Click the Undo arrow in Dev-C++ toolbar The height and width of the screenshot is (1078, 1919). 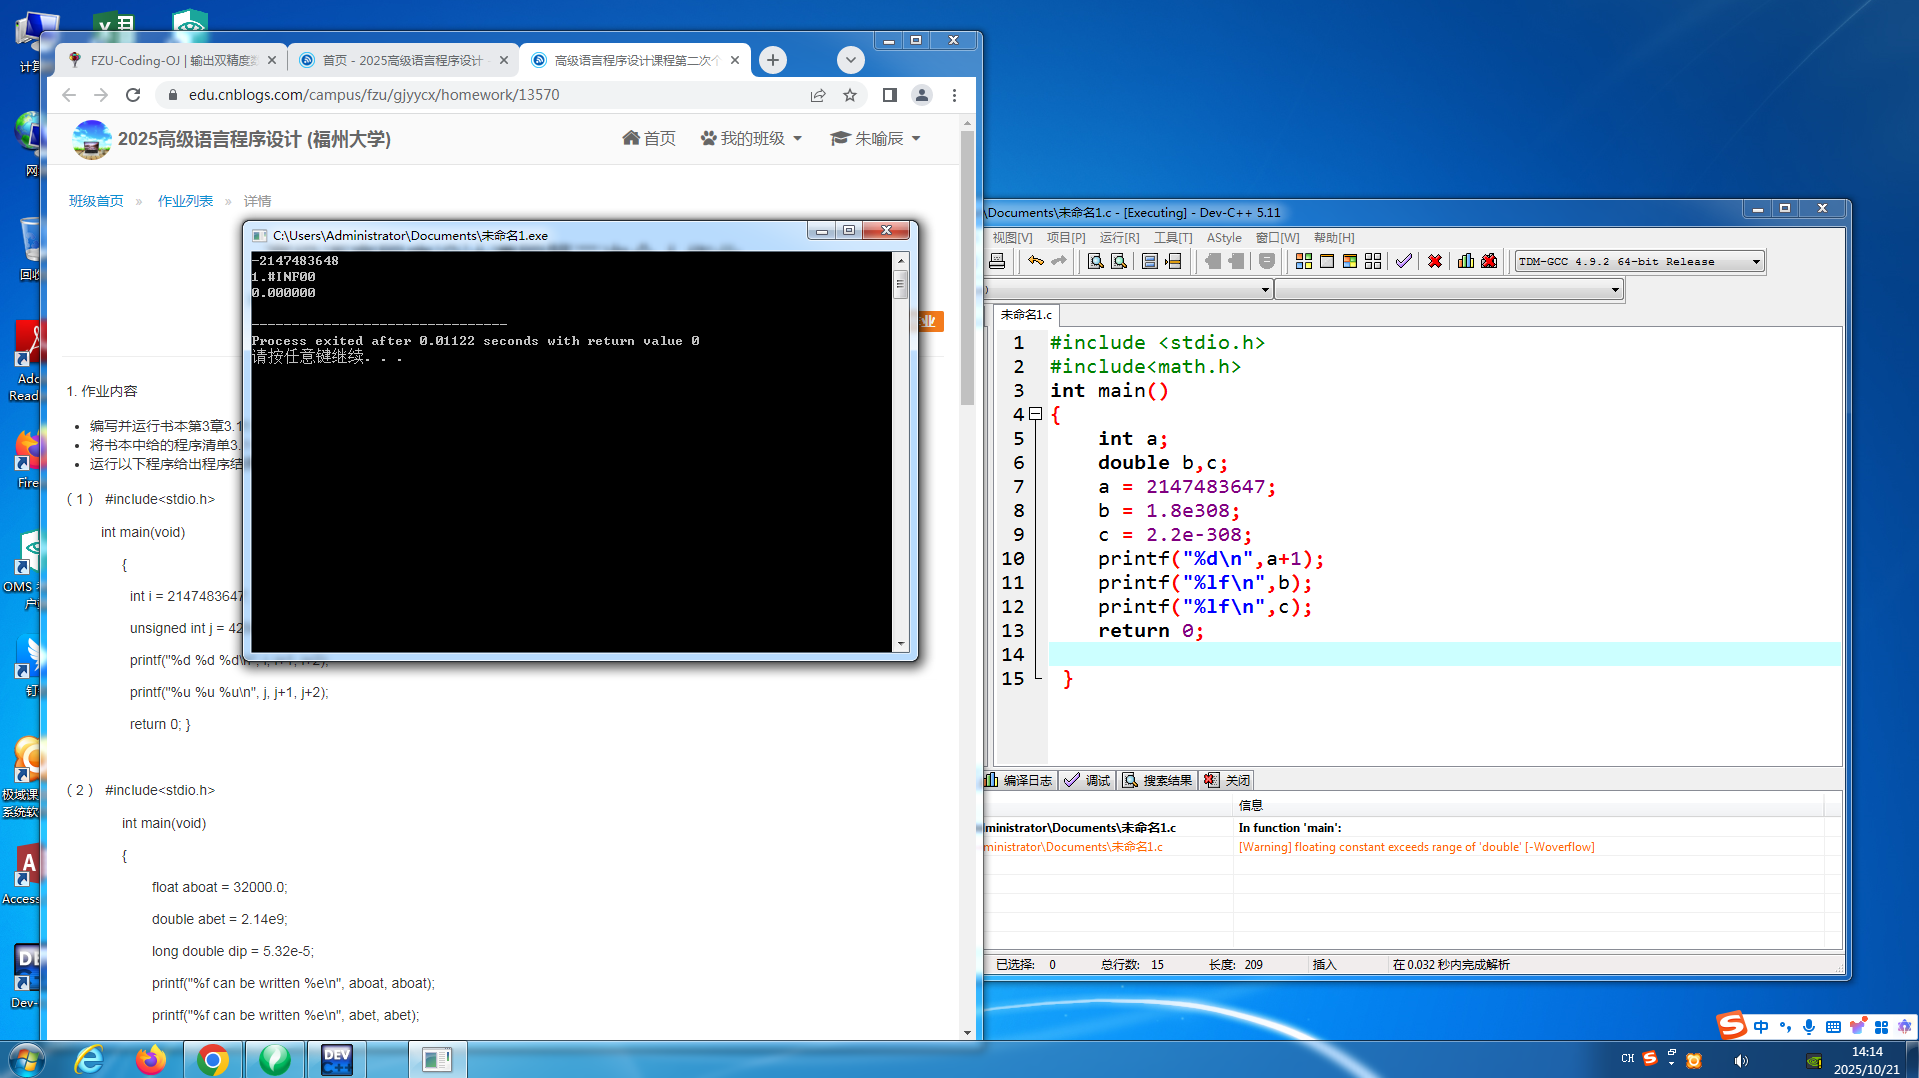click(x=1036, y=261)
